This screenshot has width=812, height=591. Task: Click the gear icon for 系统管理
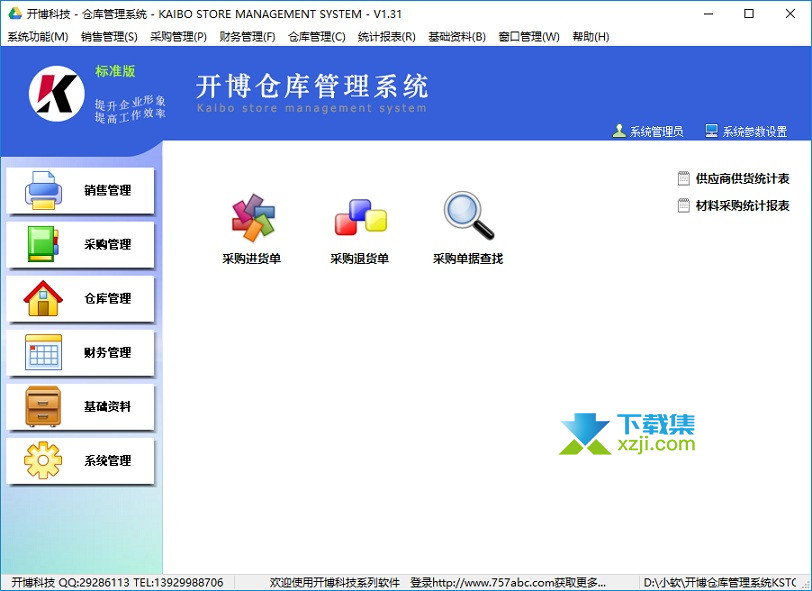(x=43, y=460)
